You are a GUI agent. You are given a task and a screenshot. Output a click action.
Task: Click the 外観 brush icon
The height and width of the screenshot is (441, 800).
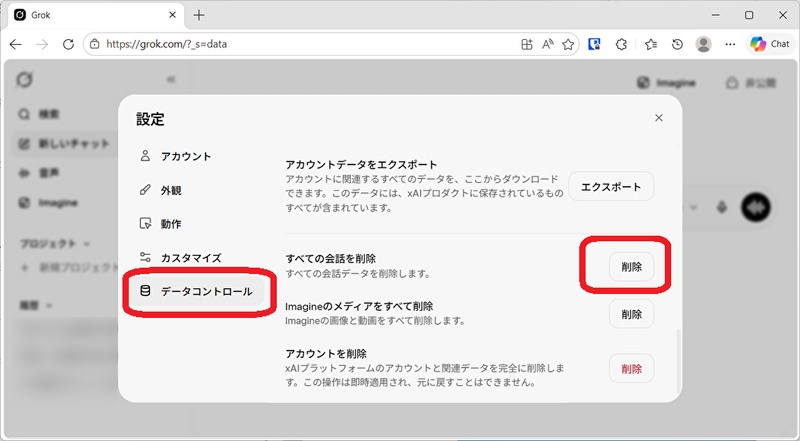tap(145, 190)
